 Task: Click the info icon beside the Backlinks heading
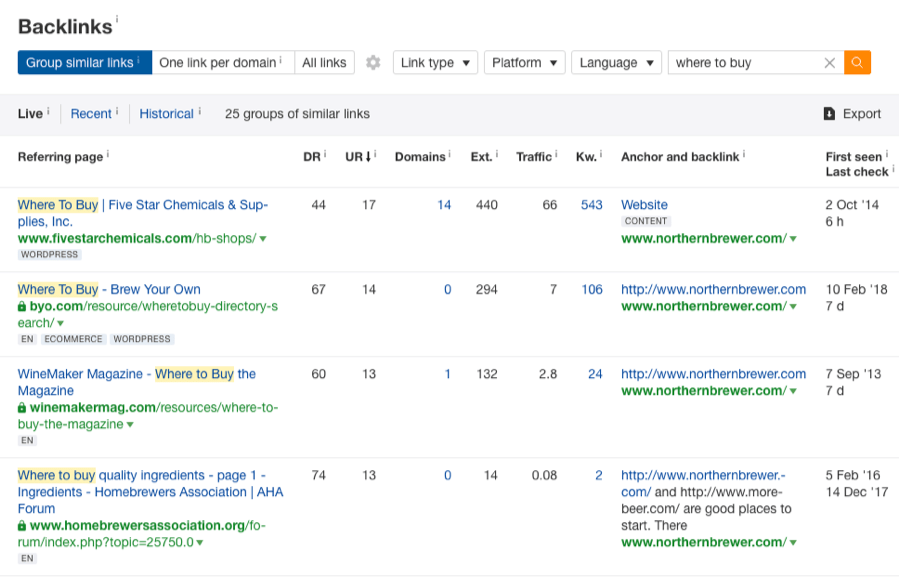coord(119,18)
